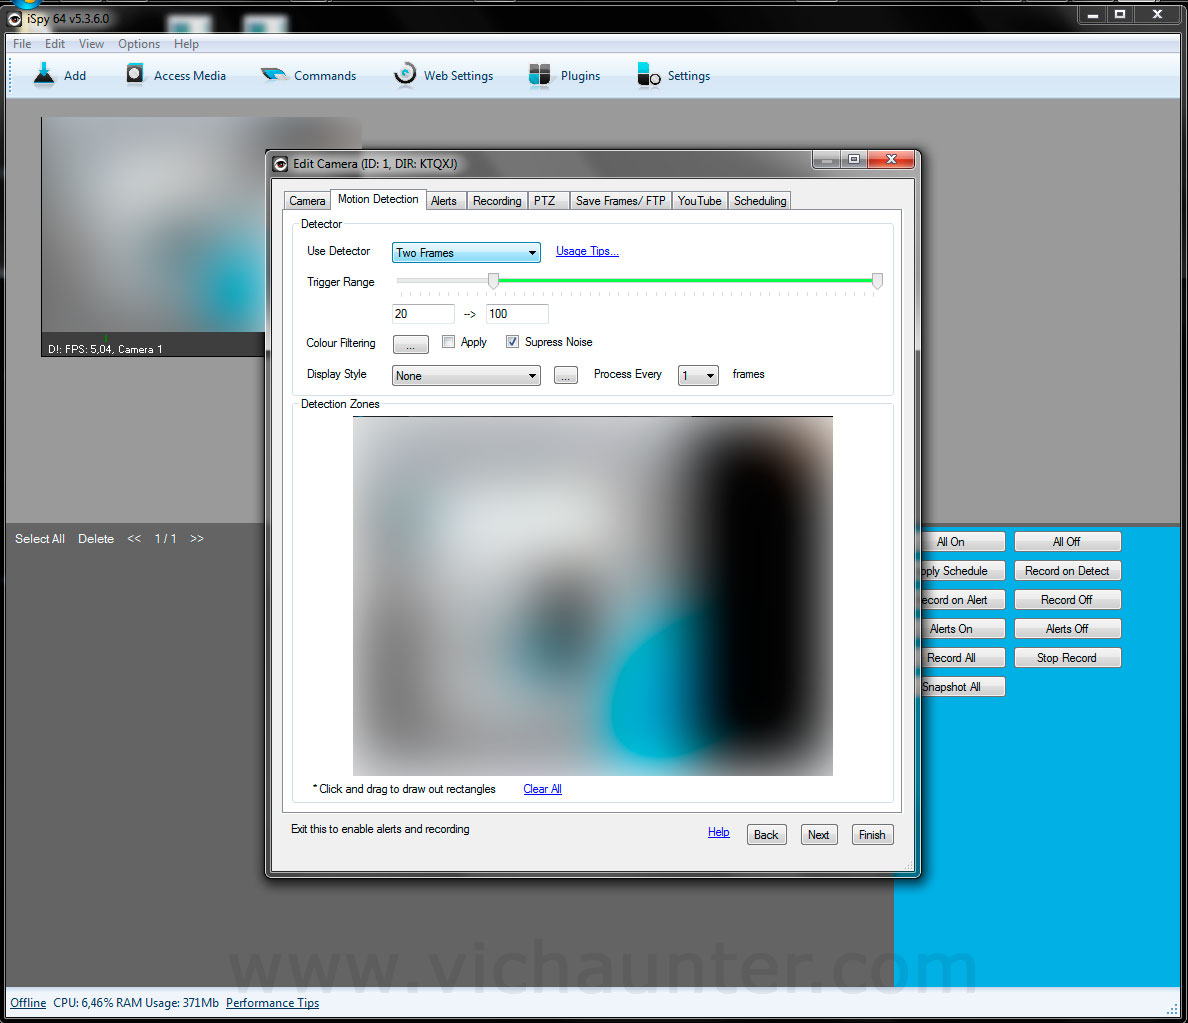
Task: Close the iSpy main window
Action: [x=1157, y=14]
